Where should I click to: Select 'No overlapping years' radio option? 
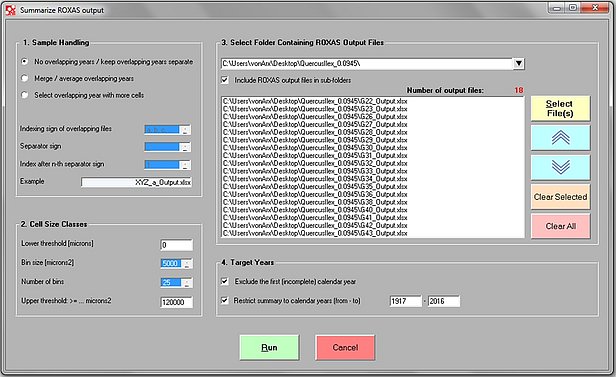tap(25, 62)
